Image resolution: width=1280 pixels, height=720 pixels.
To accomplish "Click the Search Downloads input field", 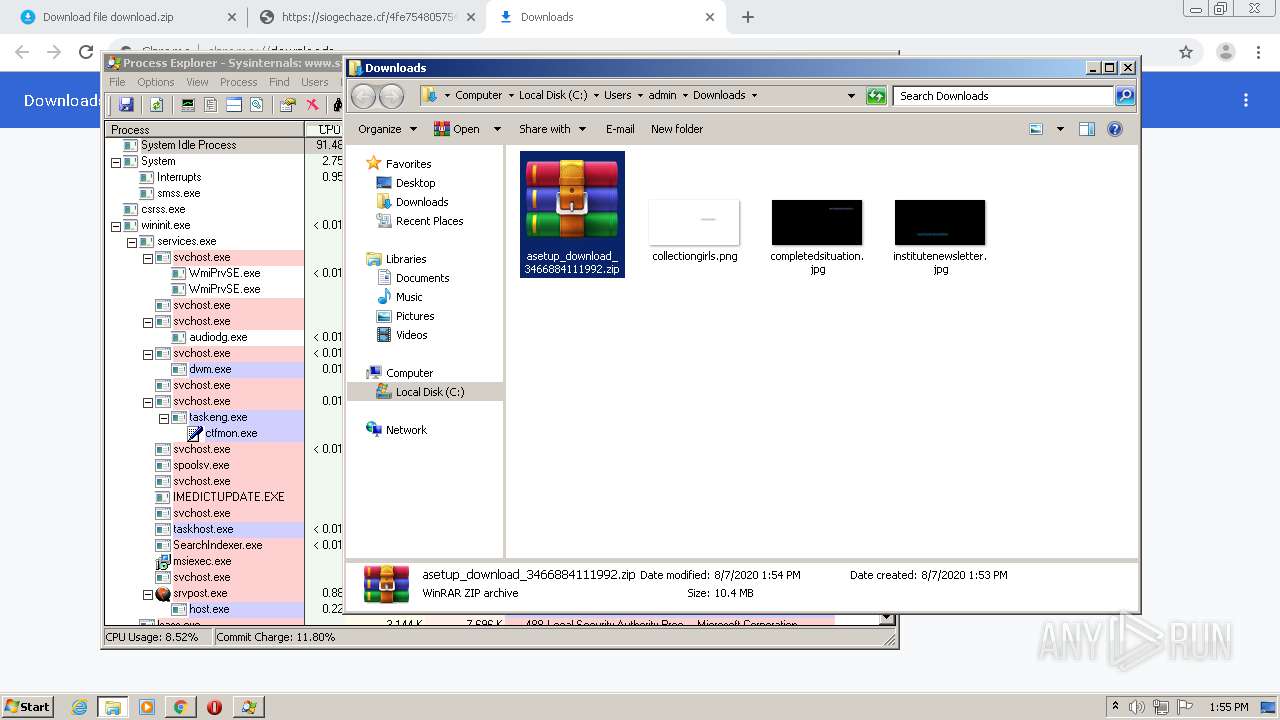I will pyautogui.click(x=1003, y=96).
